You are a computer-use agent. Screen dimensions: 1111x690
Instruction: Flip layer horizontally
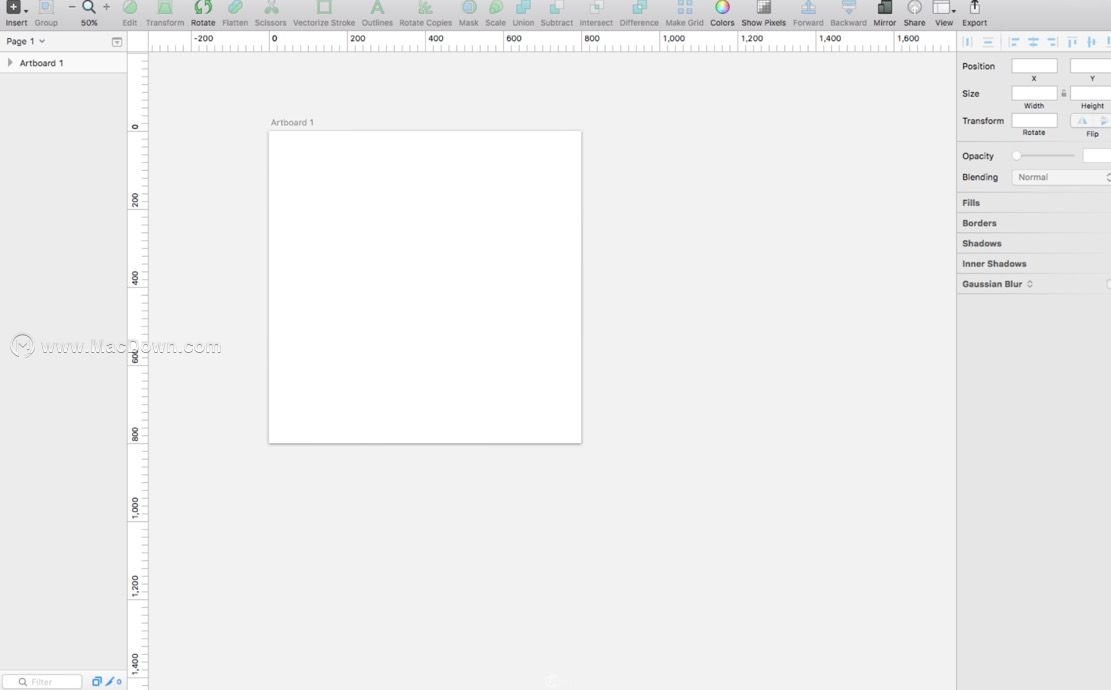pyautogui.click(x=1081, y=120)
